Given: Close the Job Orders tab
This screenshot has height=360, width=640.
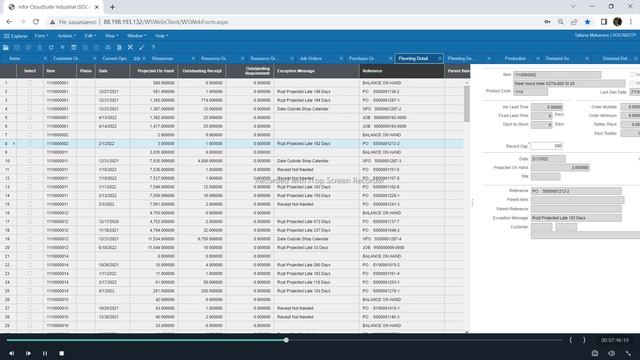Looking at the screenshot, I should [341, 58].
